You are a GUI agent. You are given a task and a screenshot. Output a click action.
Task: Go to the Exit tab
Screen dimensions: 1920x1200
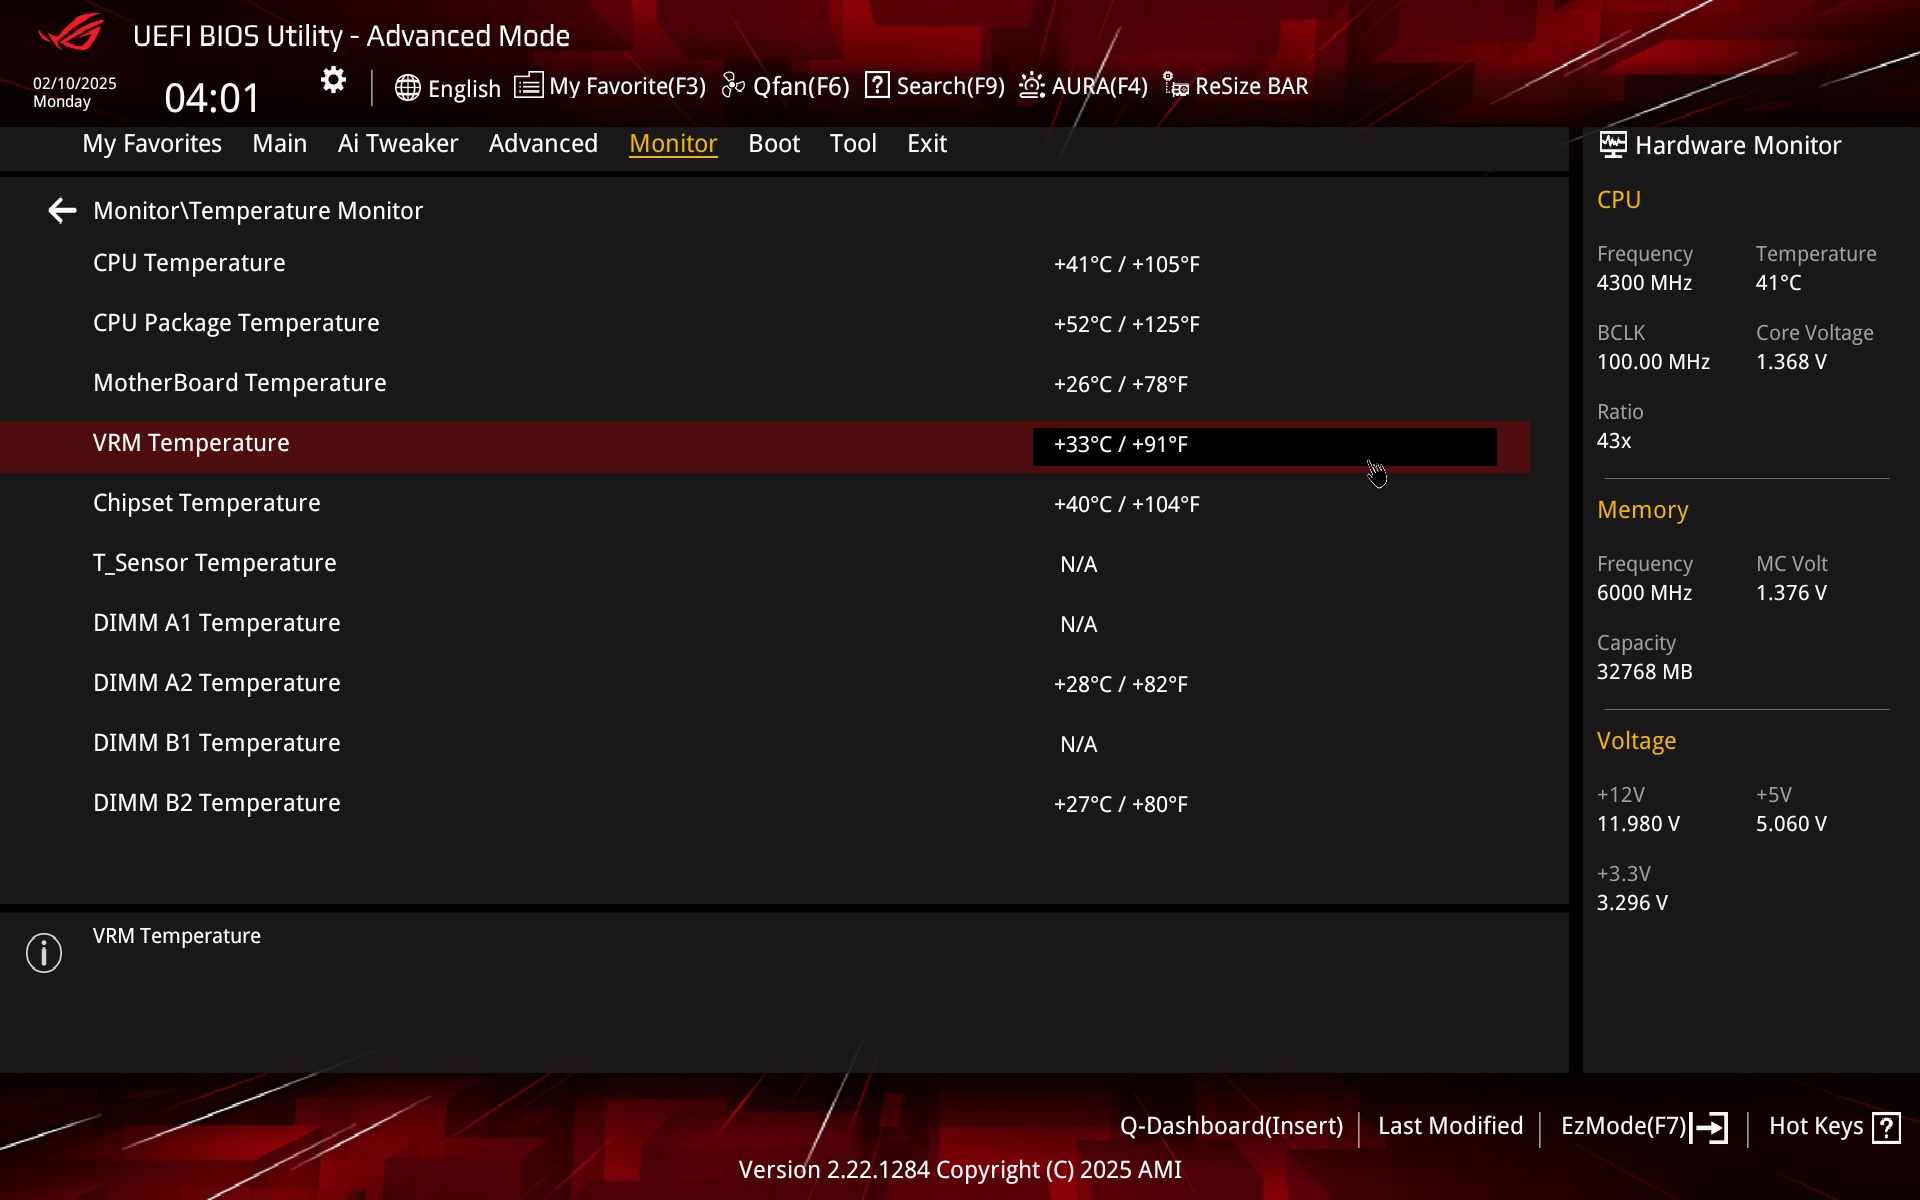coord(926,144)
